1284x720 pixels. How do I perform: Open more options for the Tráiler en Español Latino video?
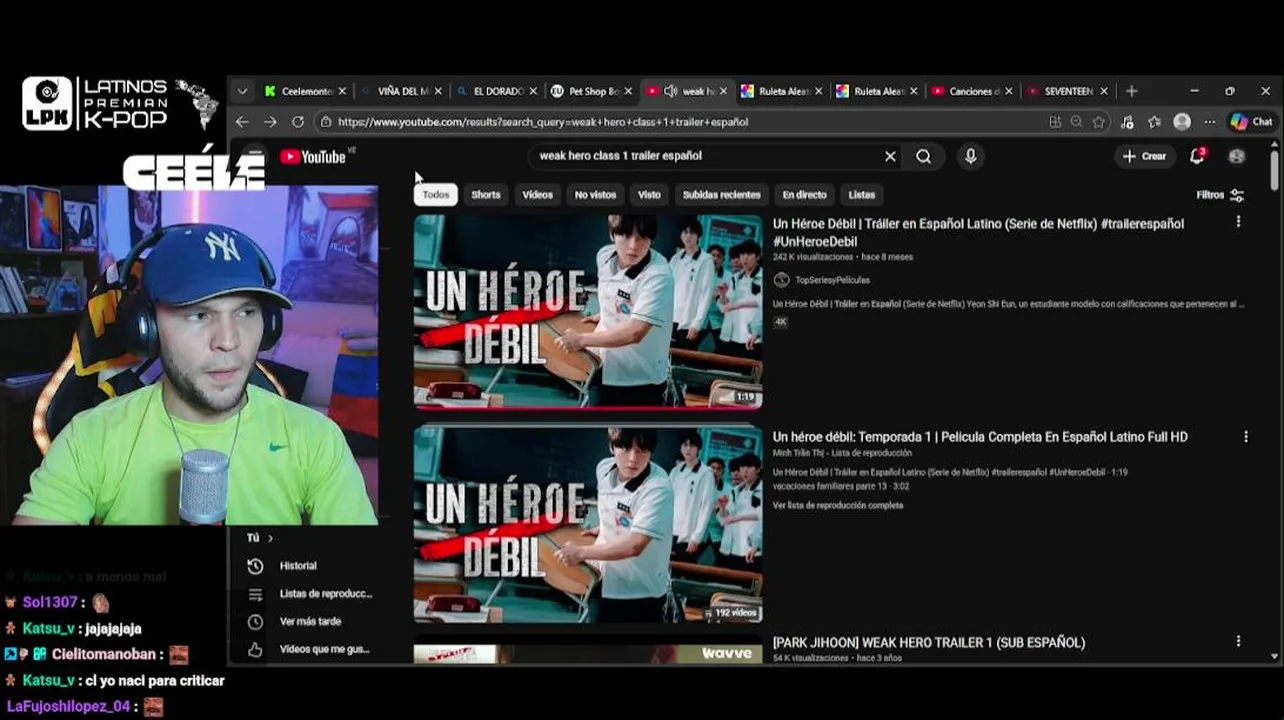point(1238,222)
